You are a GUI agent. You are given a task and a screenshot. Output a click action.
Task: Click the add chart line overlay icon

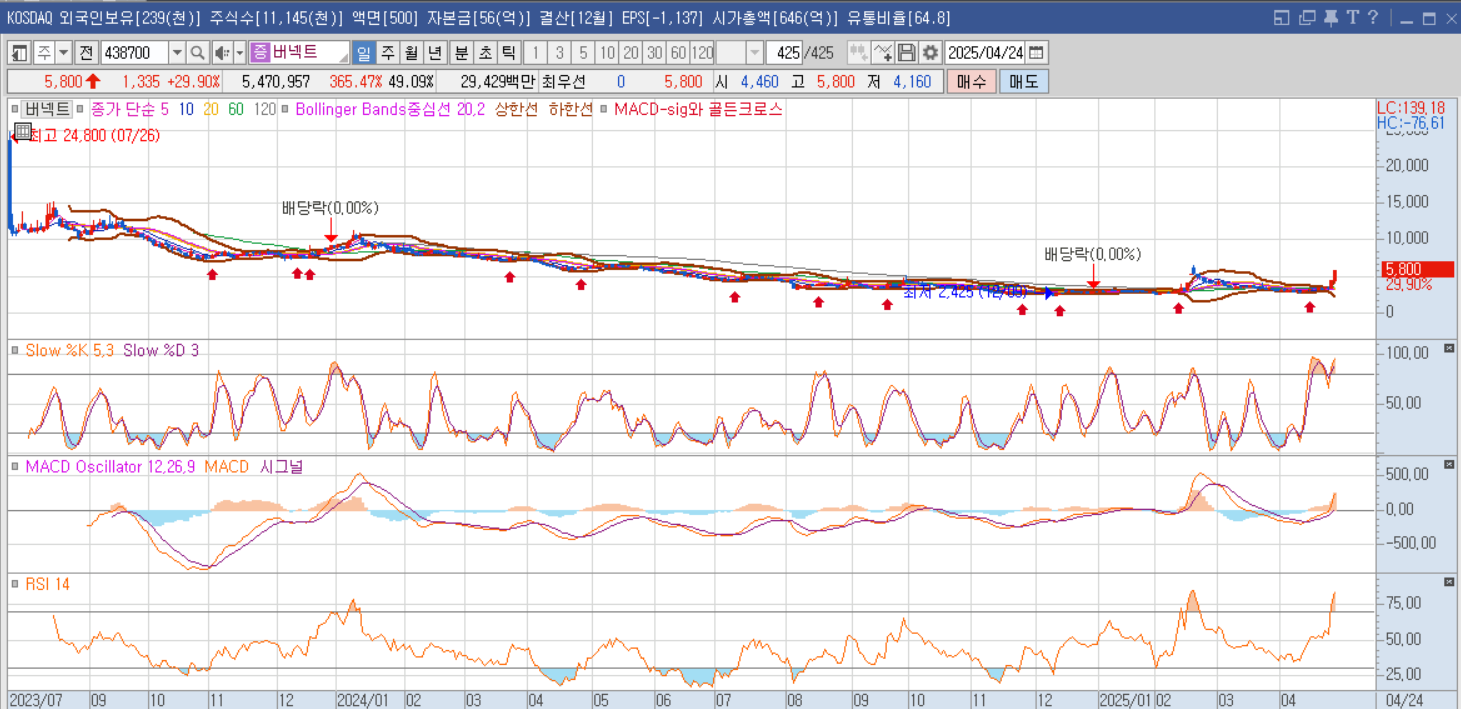tap(882, 53)
